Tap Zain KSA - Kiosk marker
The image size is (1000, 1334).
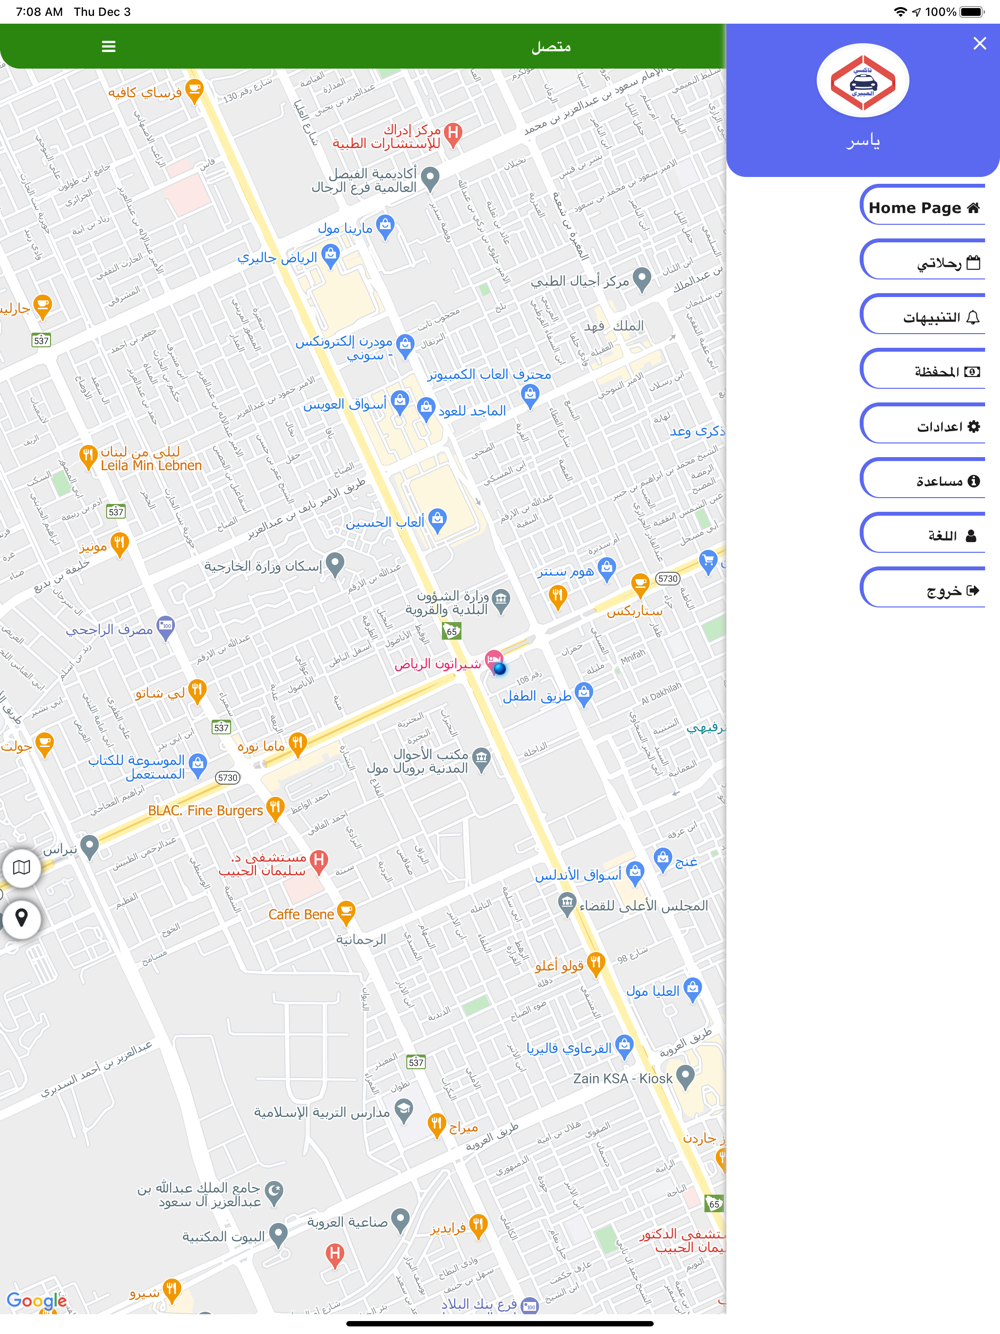tap(685, 1077)
